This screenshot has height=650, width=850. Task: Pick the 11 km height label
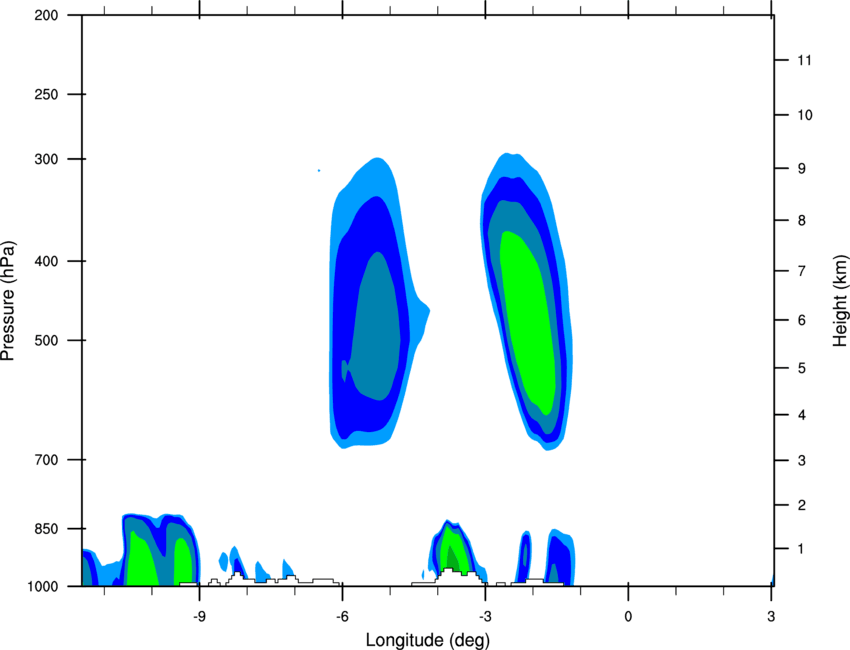coord(804,60)
